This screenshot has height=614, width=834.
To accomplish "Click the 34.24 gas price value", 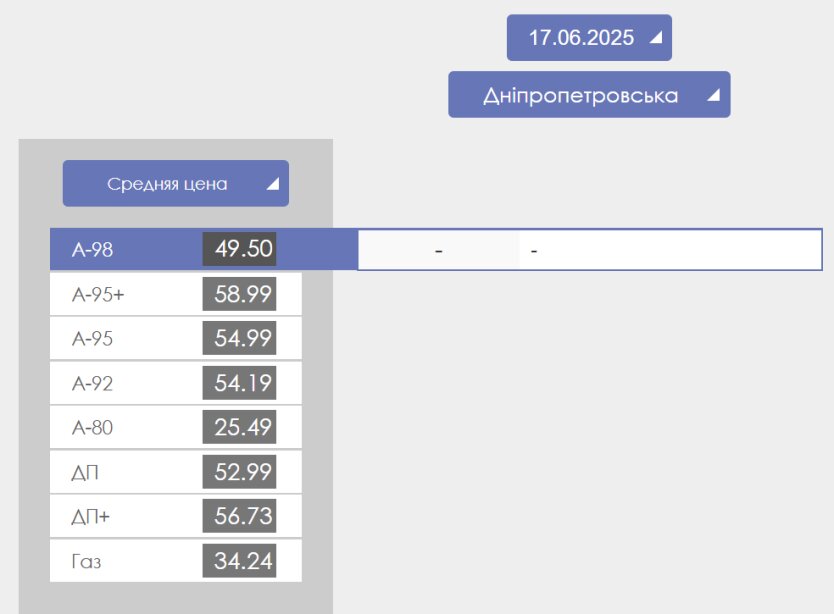I will [x=239, y=560].
